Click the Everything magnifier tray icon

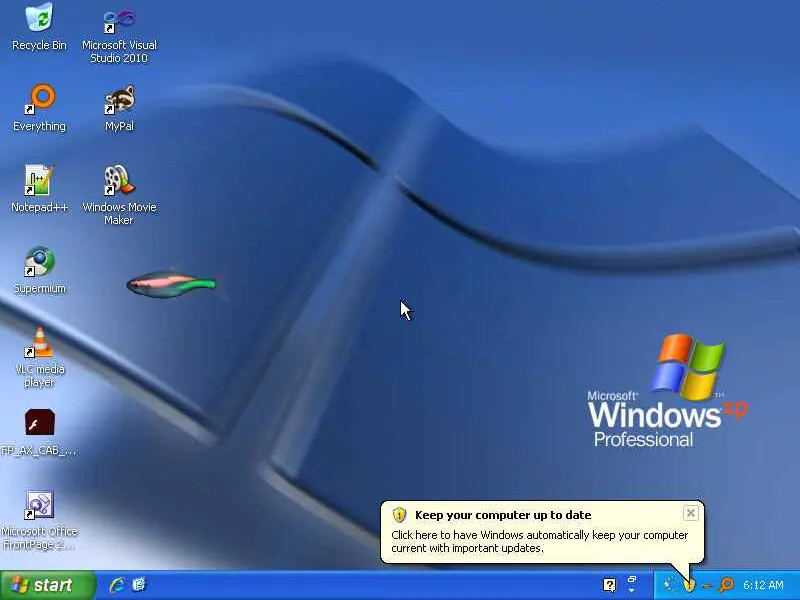pyautogui.click(x=726, y=585)
